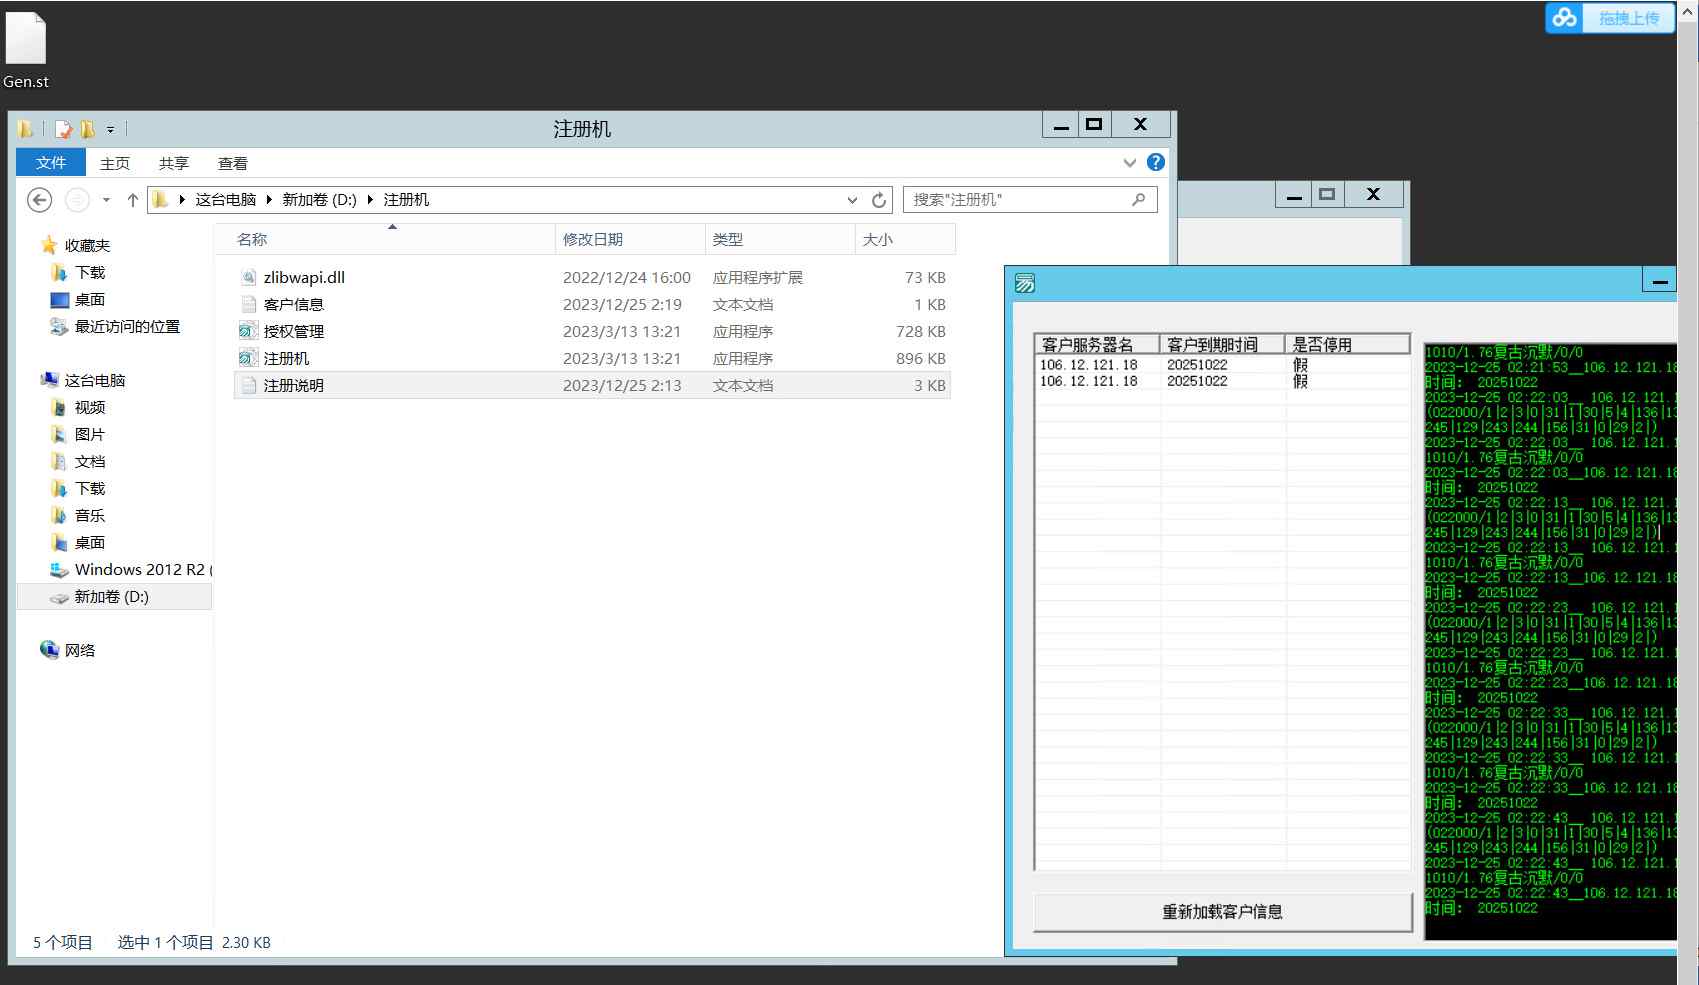Screen dimensions: 1699x985
Task: Open the address bar history dropdown
Action: pos(851,199)
